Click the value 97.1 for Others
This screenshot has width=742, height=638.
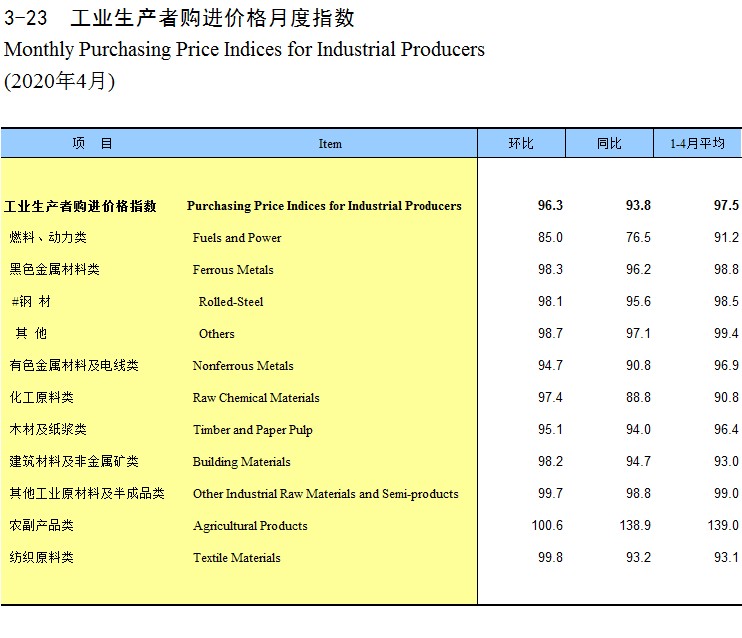pyautogui.click(x=638, y=333)
